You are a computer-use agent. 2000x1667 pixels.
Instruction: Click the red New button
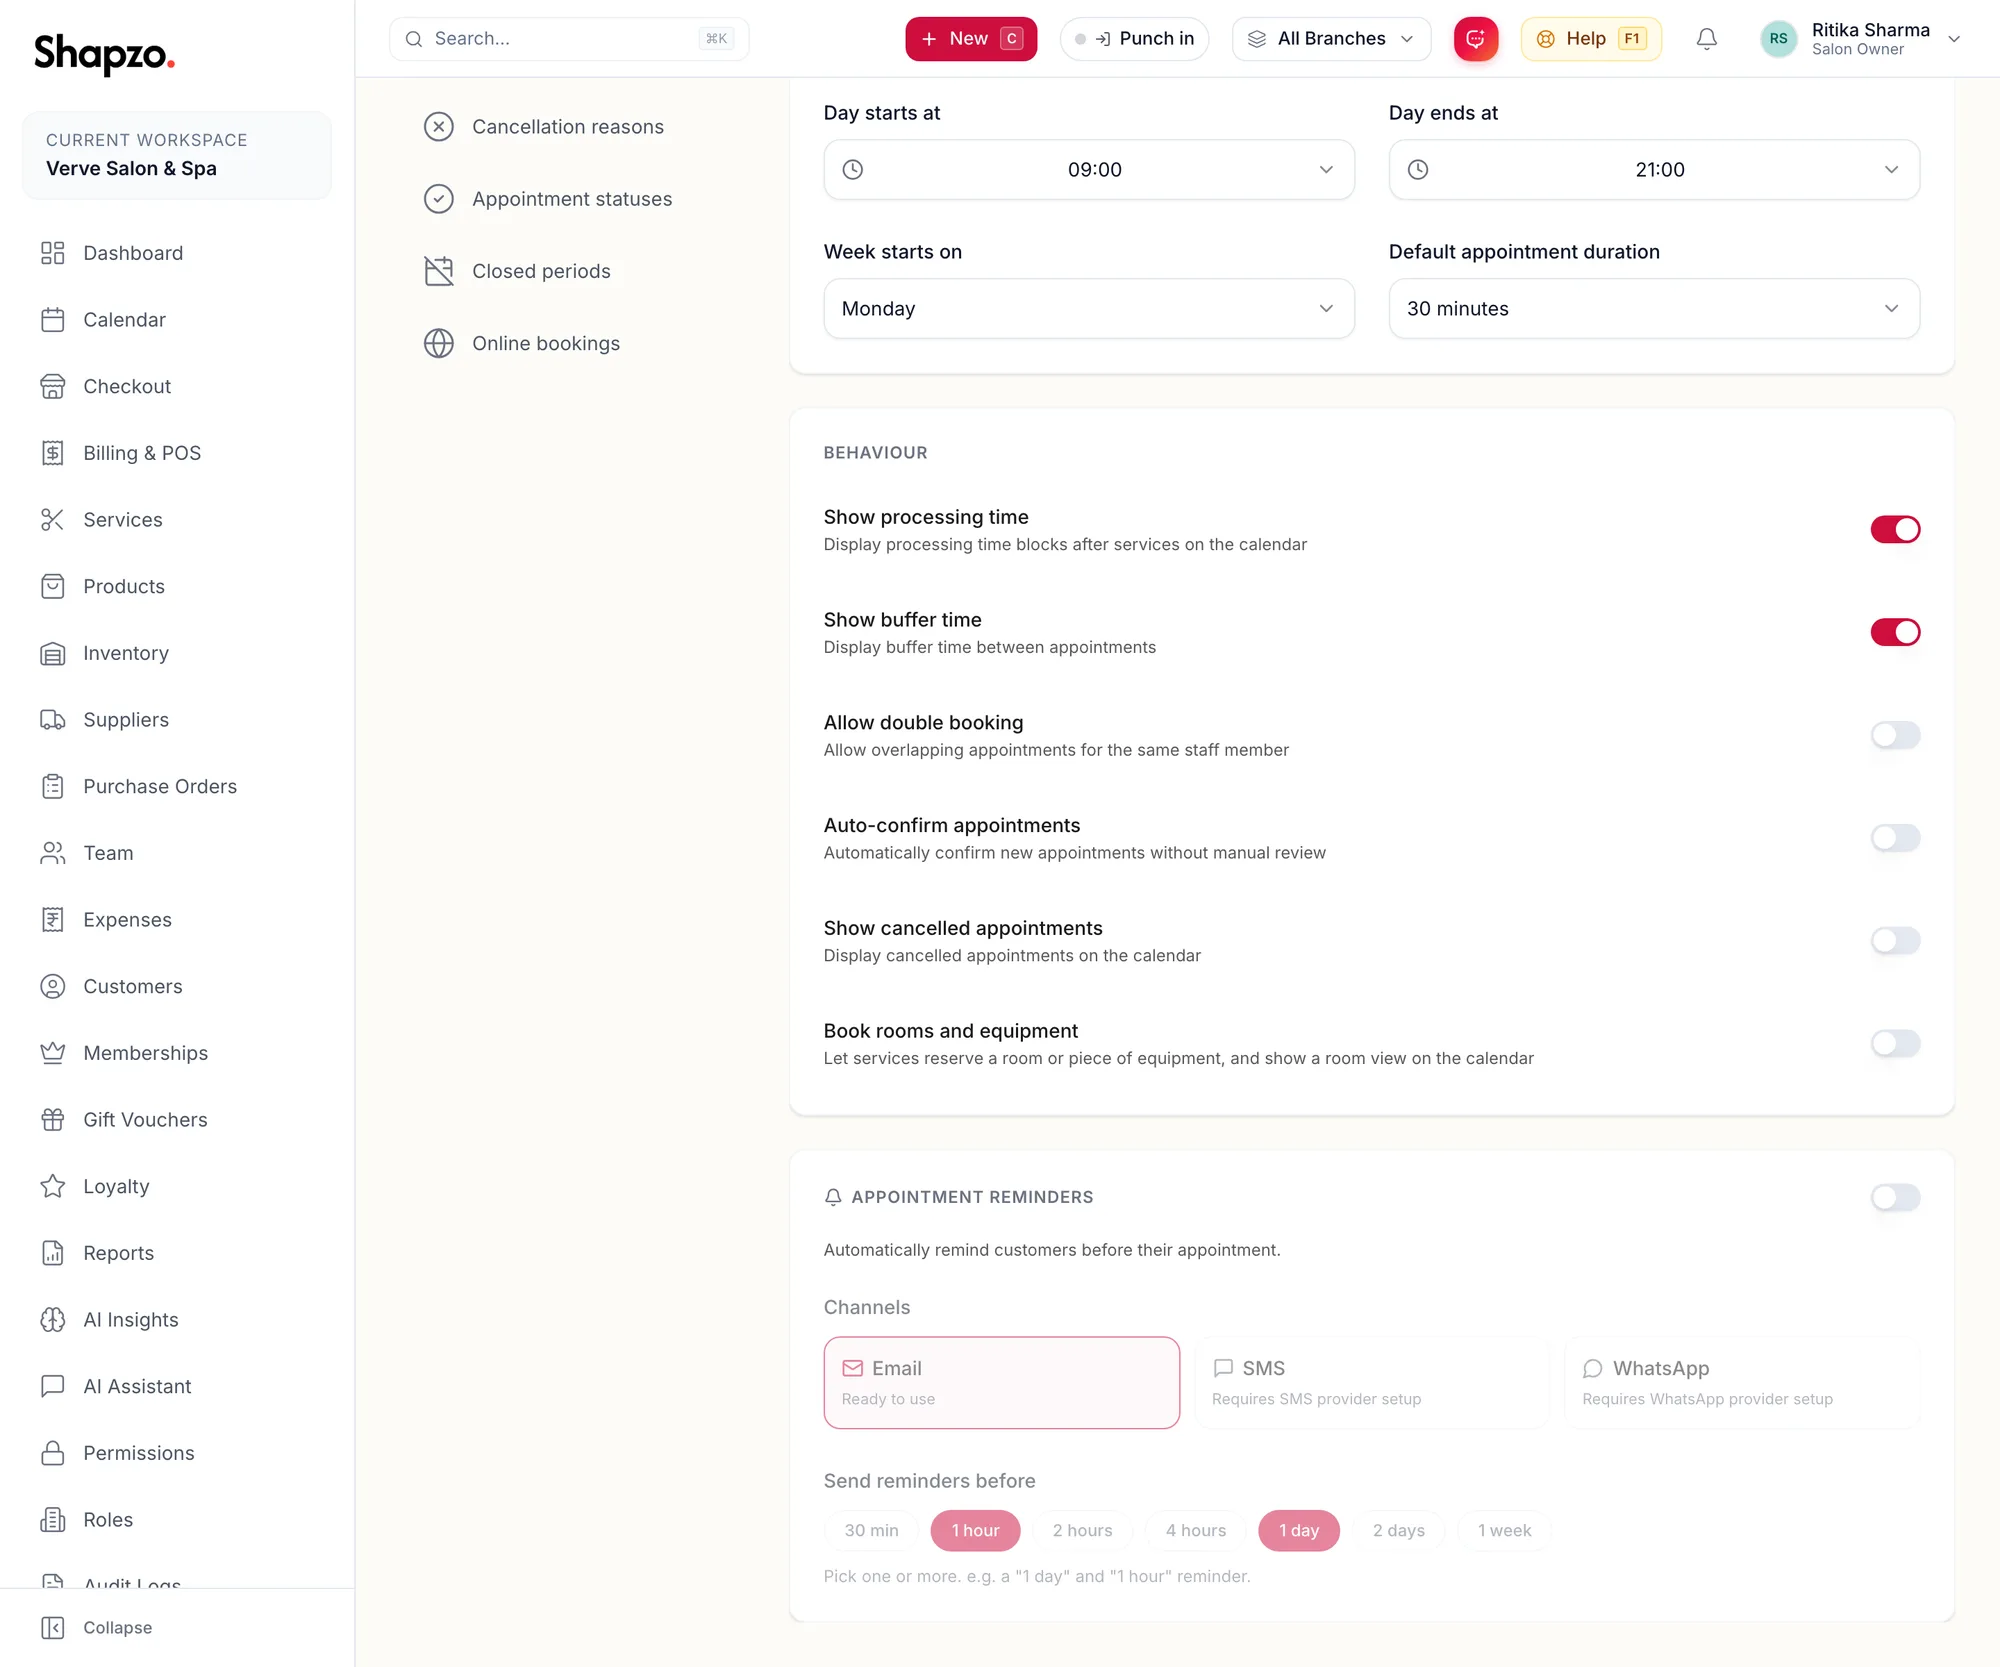coord(970,39)
